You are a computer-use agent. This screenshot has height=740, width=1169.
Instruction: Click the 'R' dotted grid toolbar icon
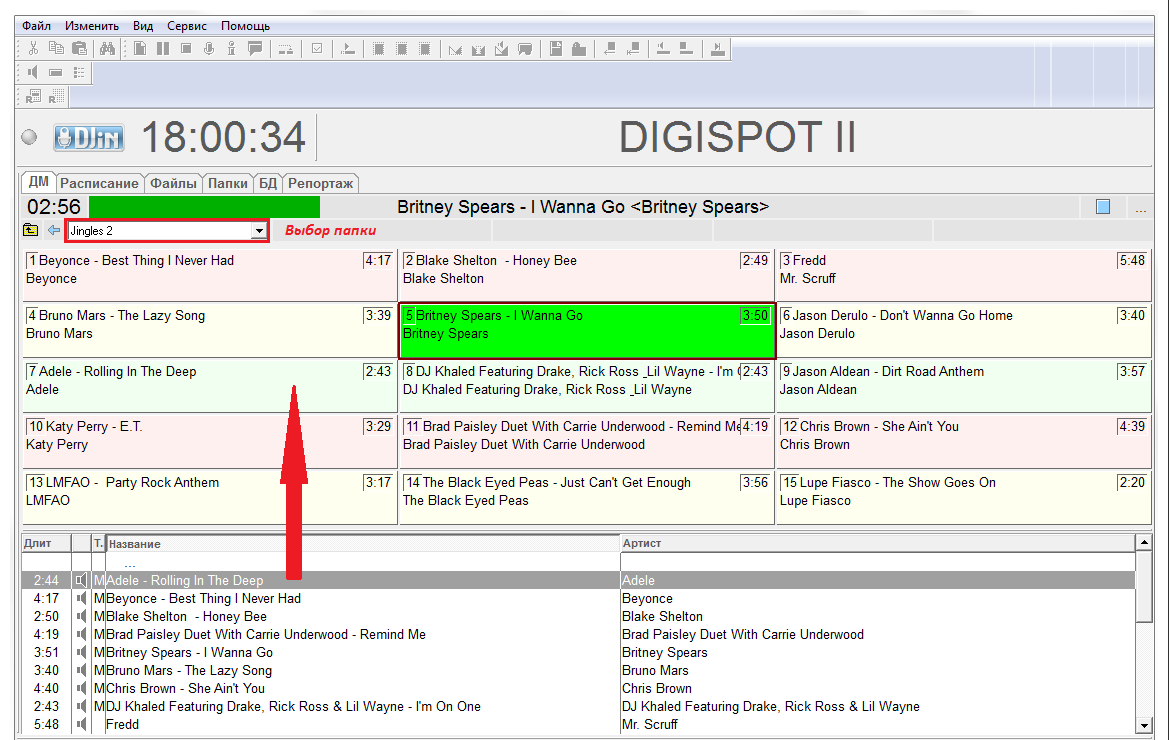[x=57, y=96]
